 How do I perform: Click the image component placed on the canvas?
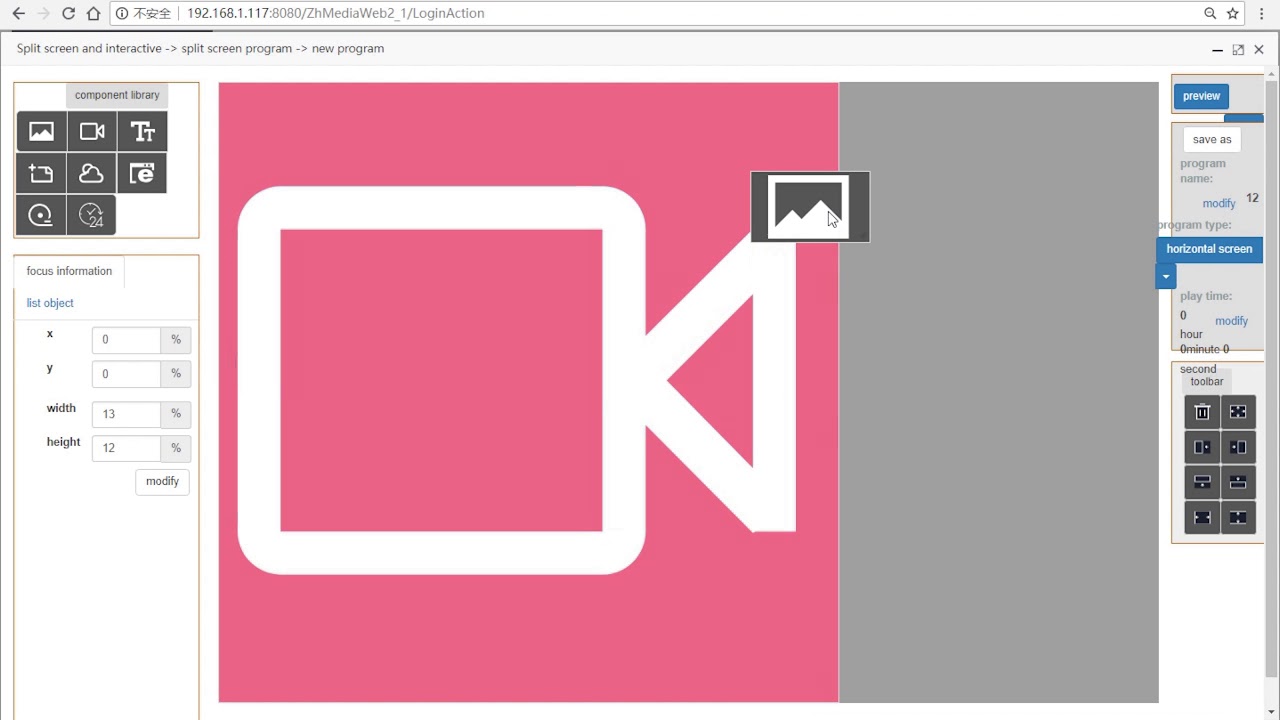pos(810,207)
